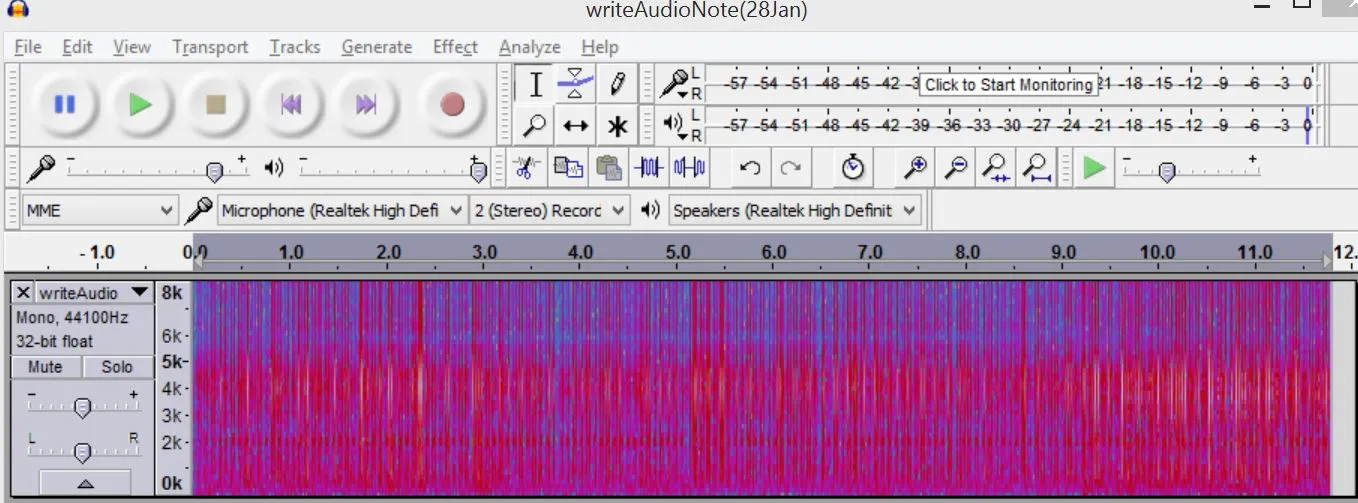Open the Speakers playback device dropdown

tap(794, 211)
